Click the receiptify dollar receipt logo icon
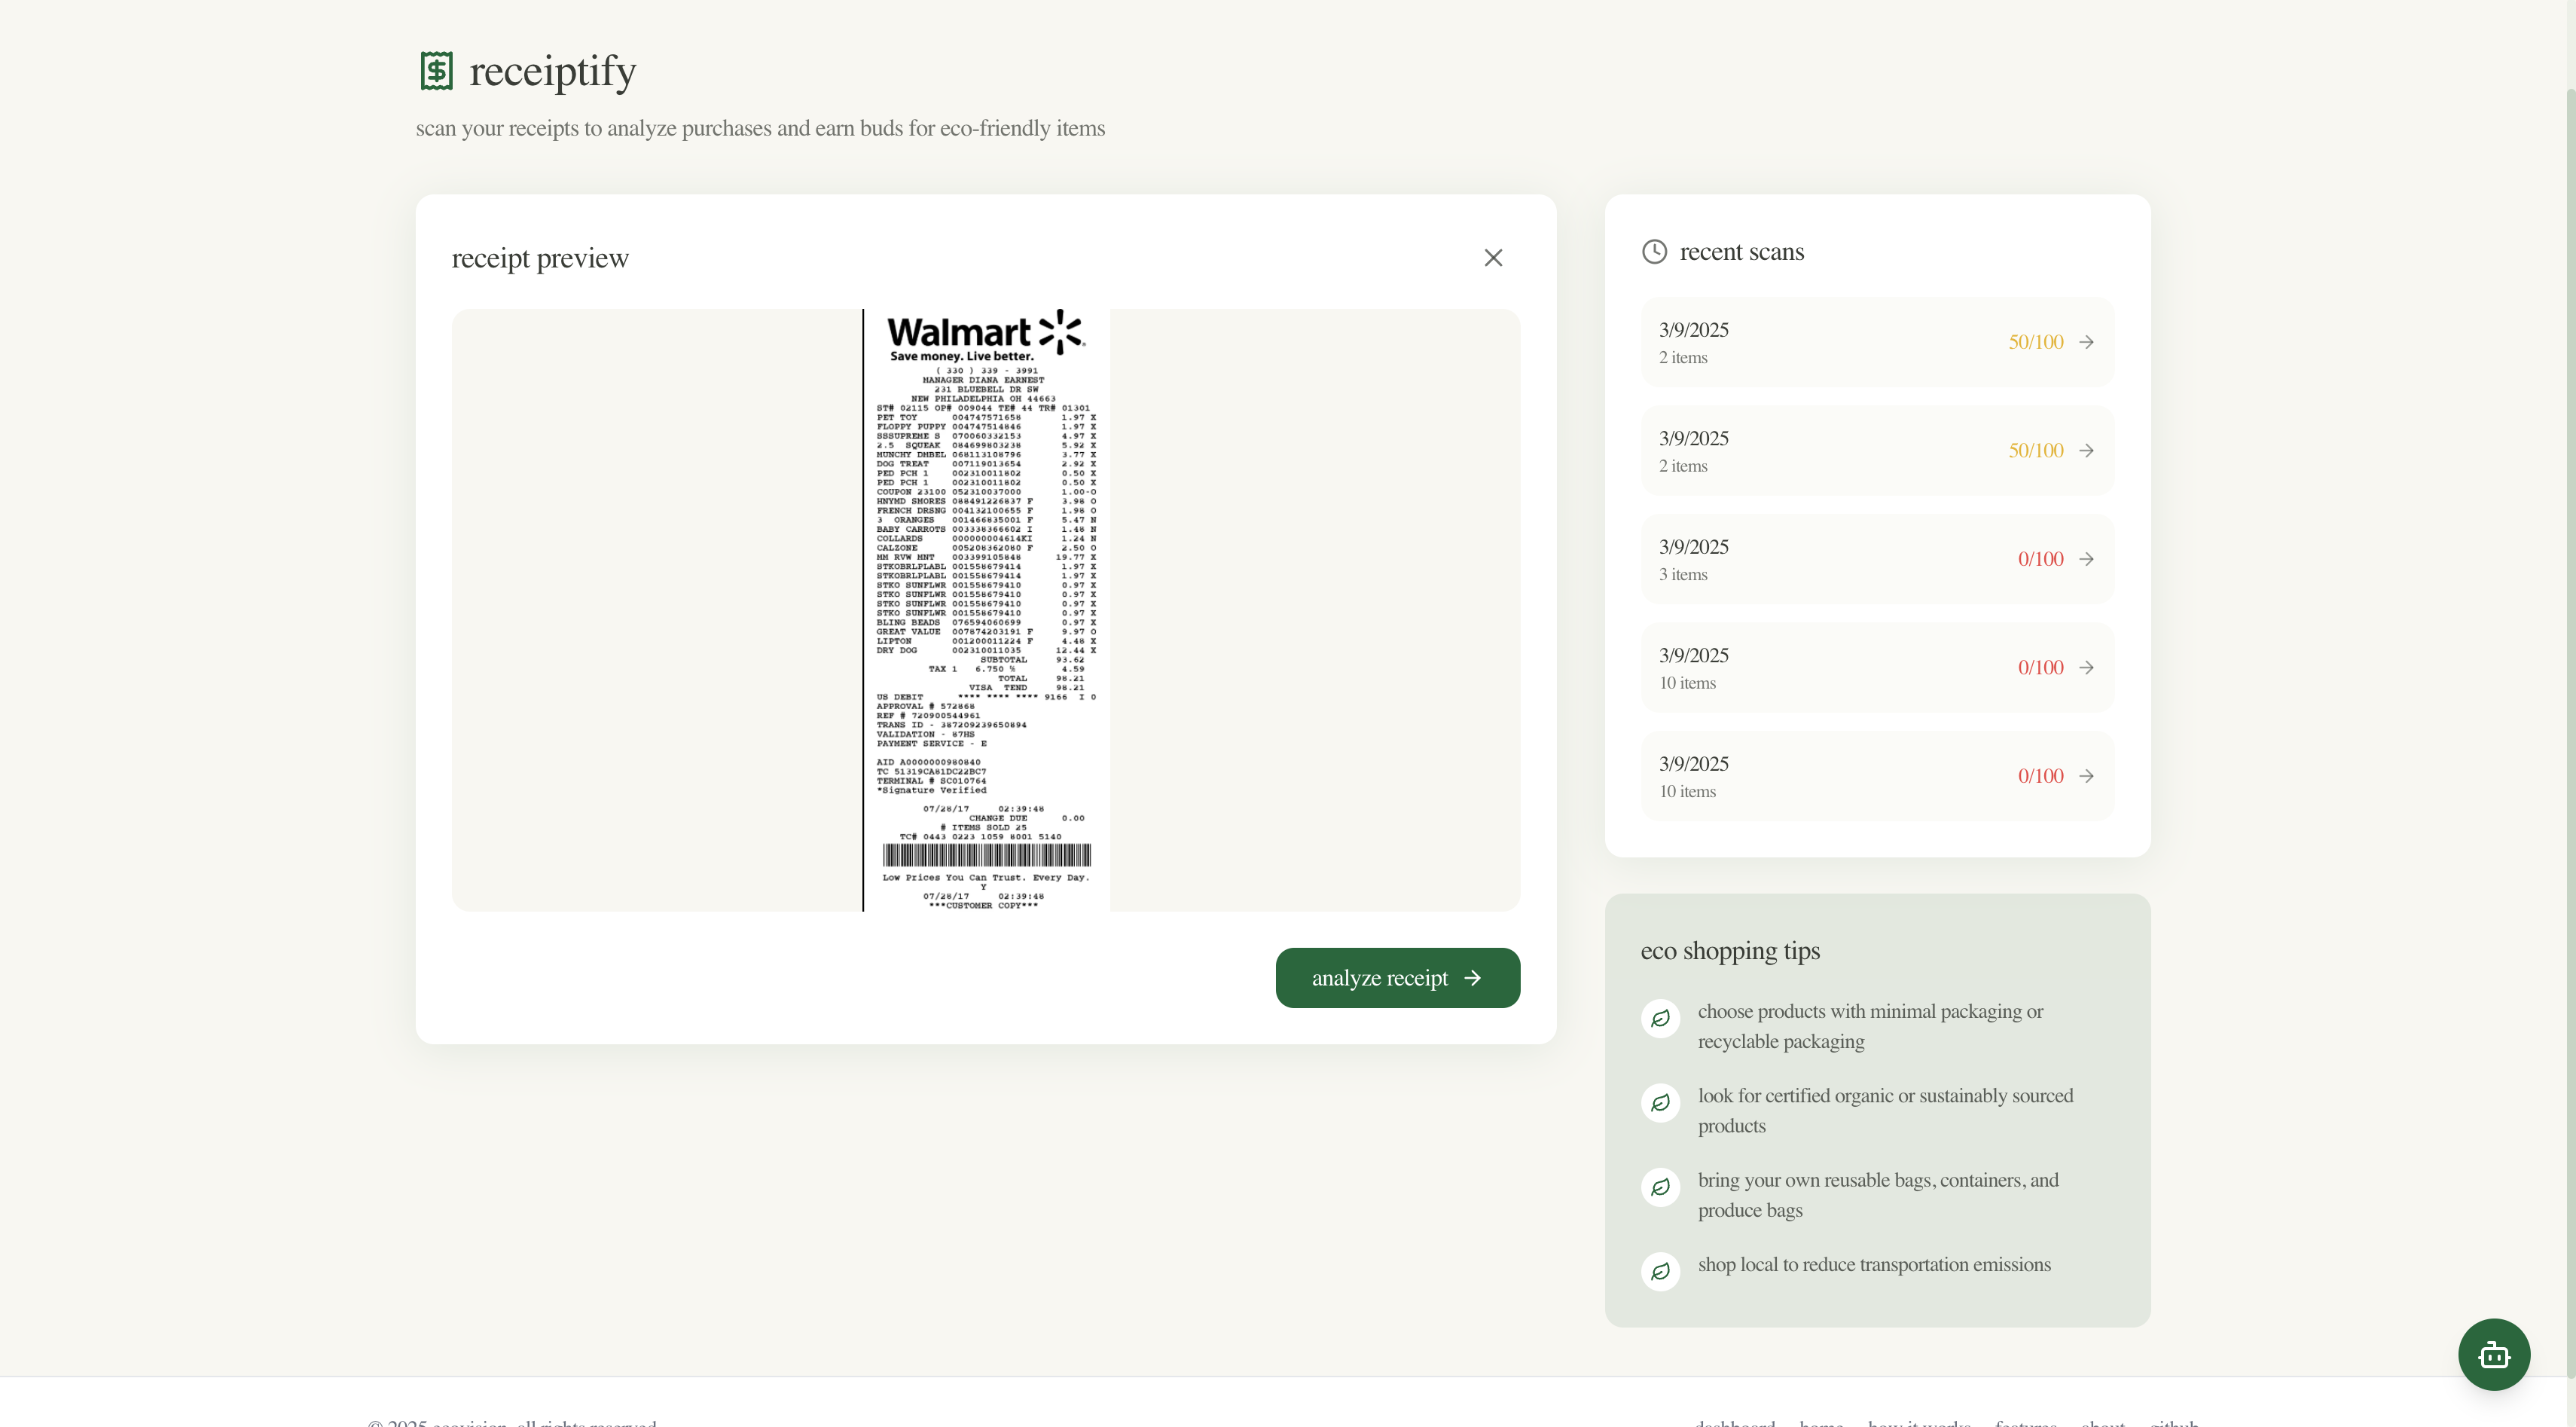 tap(436, 71)
